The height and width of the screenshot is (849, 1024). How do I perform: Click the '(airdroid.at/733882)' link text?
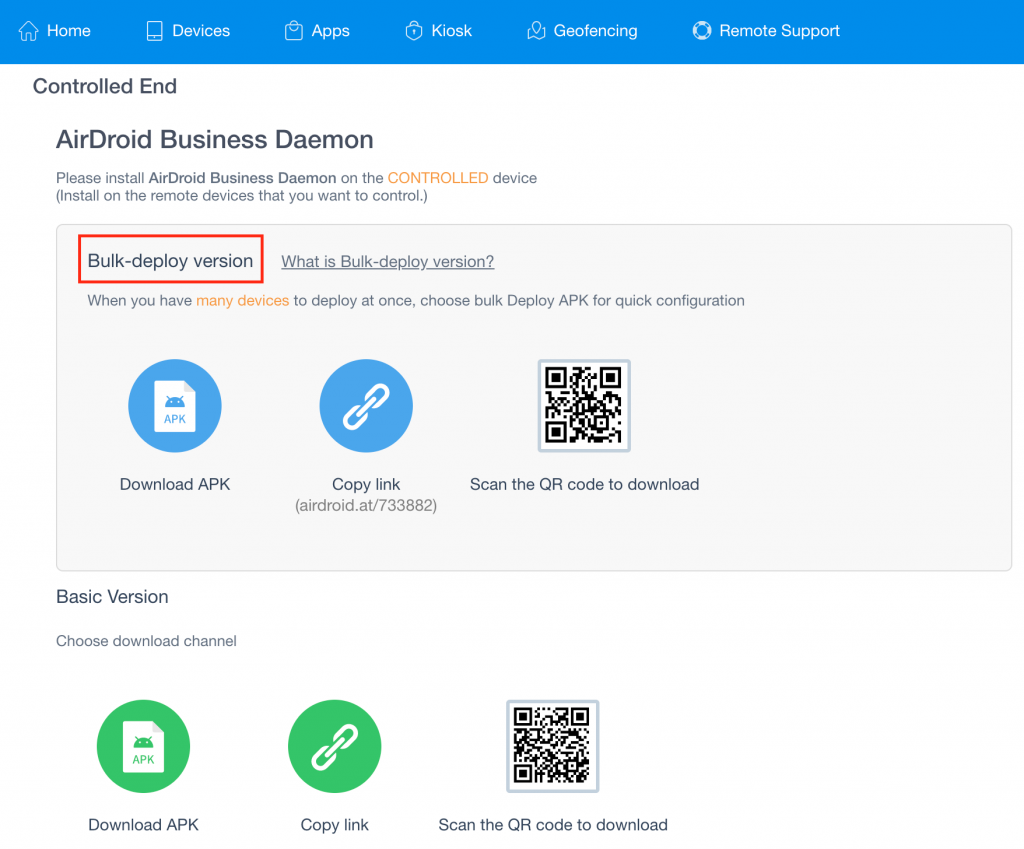pos(366,505)
